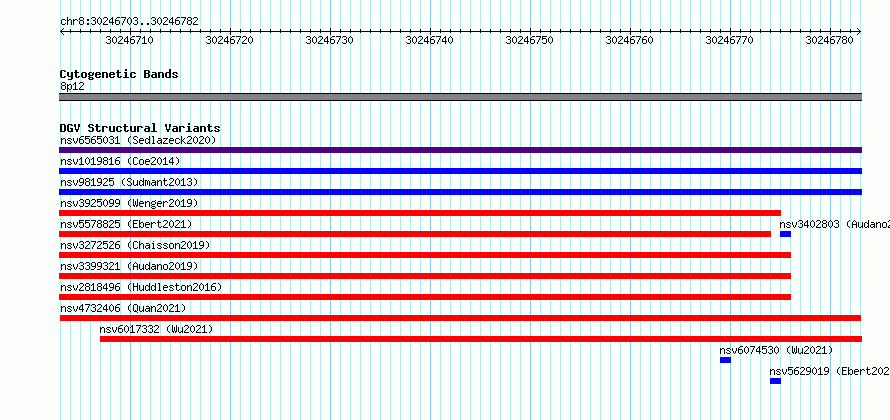Click the nsv4732406 (Quan2021) label
Screen dimensions: 890x420
pos(123,308)
